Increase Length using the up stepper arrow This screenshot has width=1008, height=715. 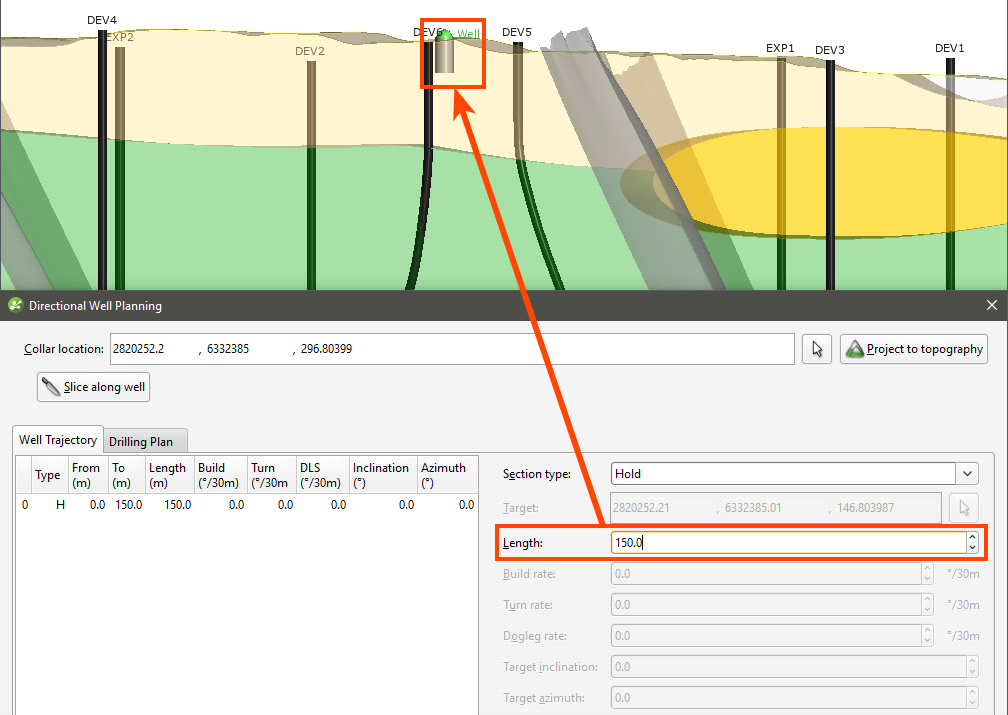972,538
